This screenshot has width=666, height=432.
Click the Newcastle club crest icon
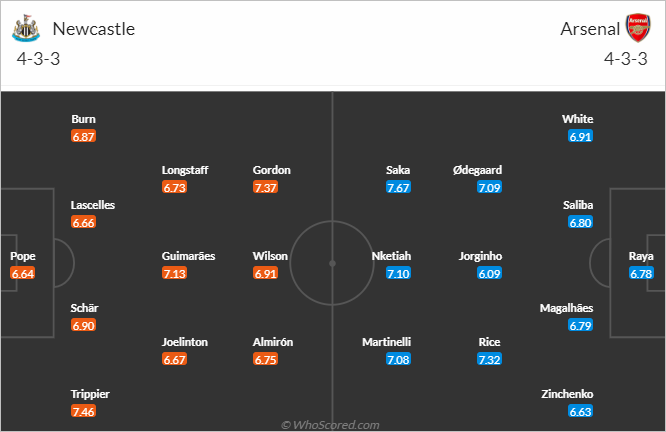[26, 28]
